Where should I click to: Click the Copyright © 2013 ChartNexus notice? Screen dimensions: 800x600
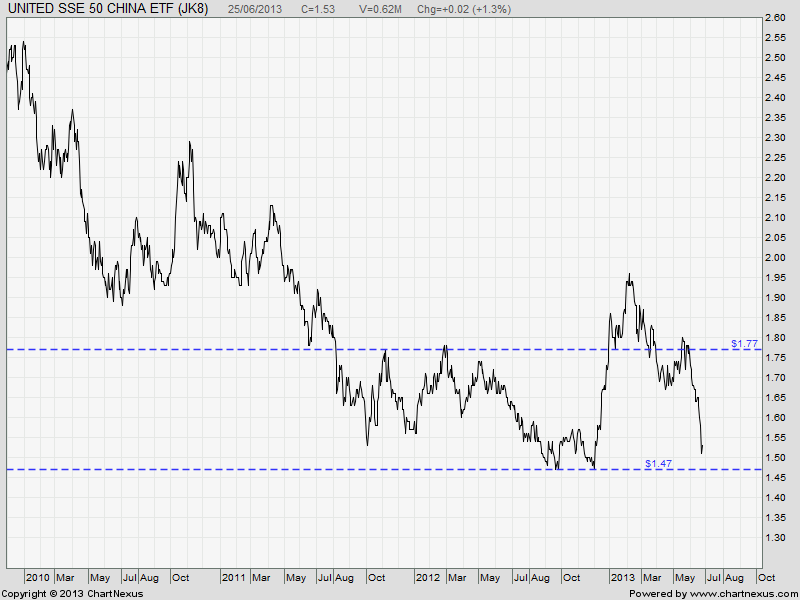[73, 594]
